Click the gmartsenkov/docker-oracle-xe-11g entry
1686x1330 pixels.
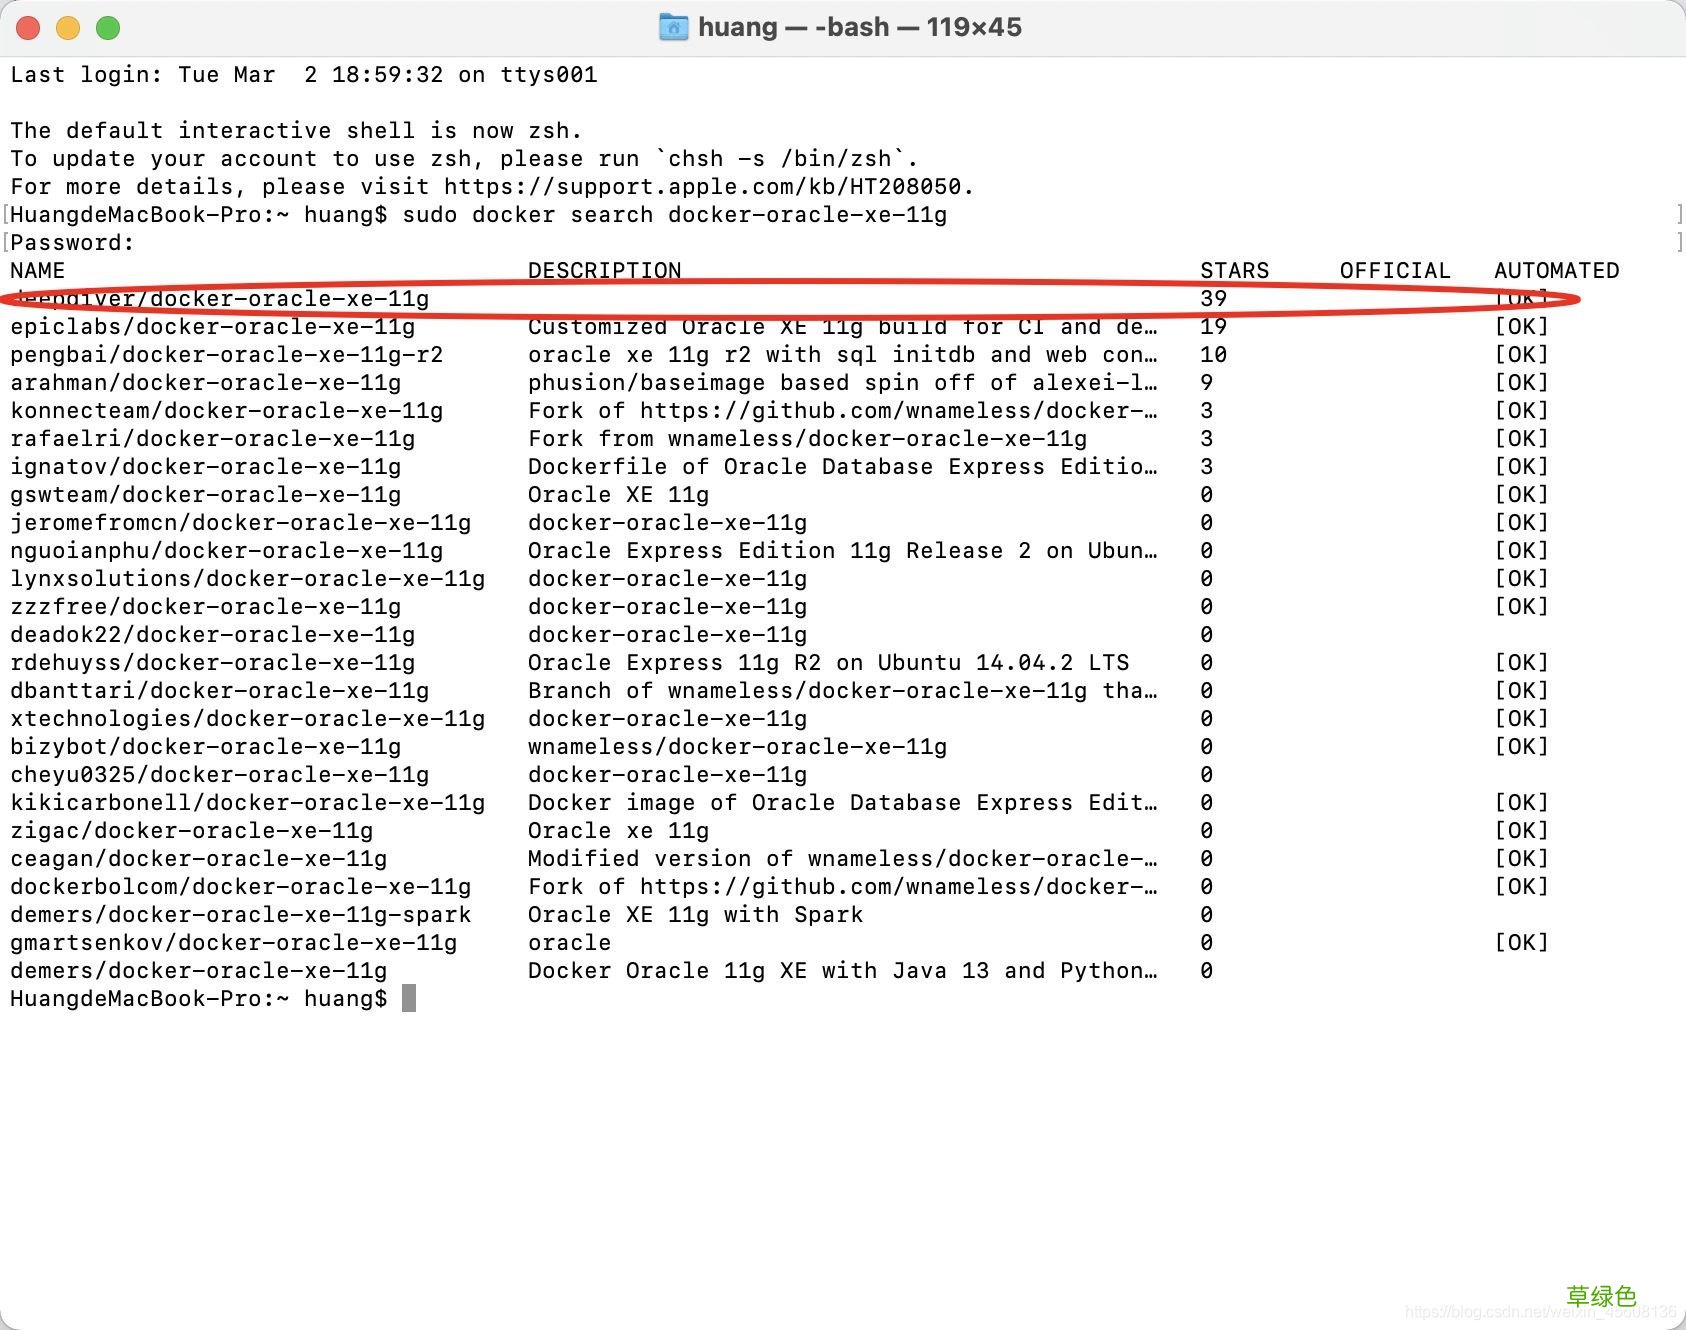tap(234, 943)
